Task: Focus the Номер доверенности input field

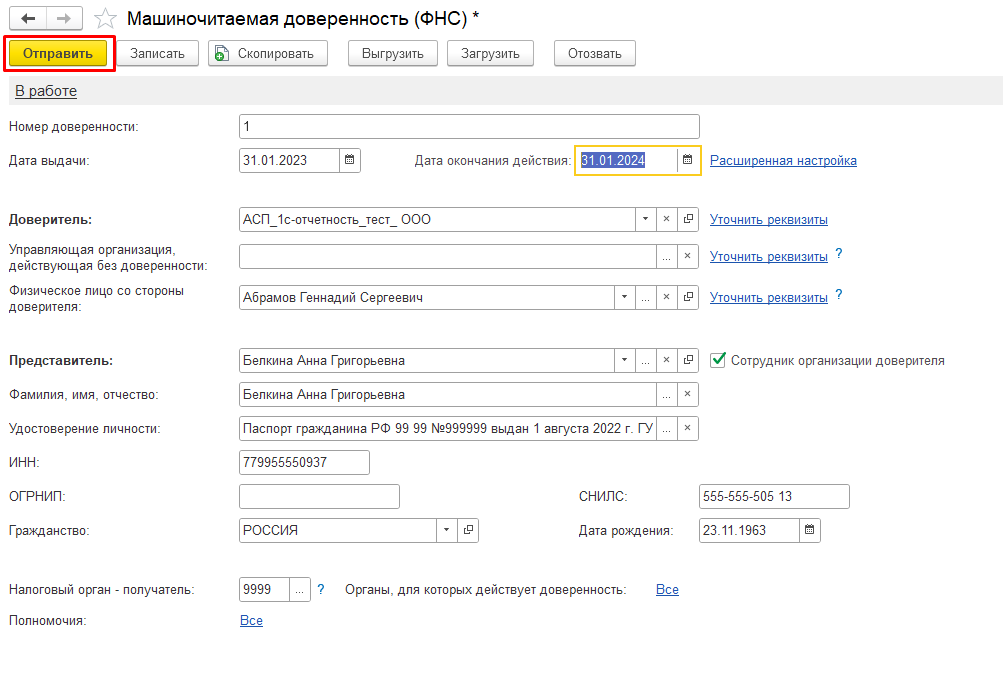Action: (x=470, y=126)
